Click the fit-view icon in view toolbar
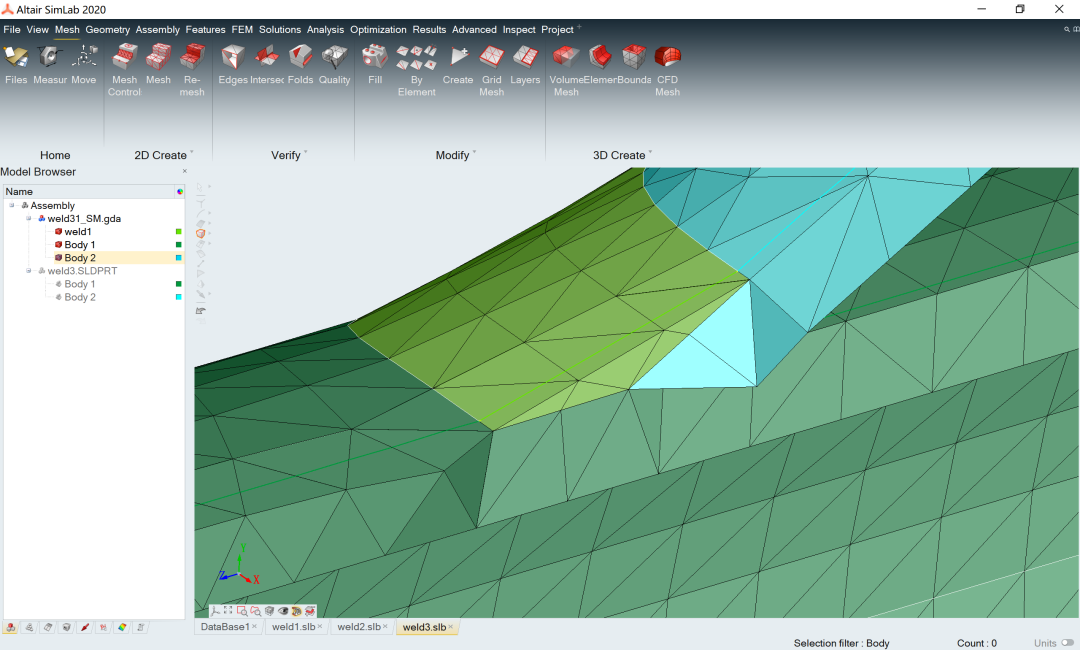1080x650 pixels. pyautogui.click(x=228, y=610)
